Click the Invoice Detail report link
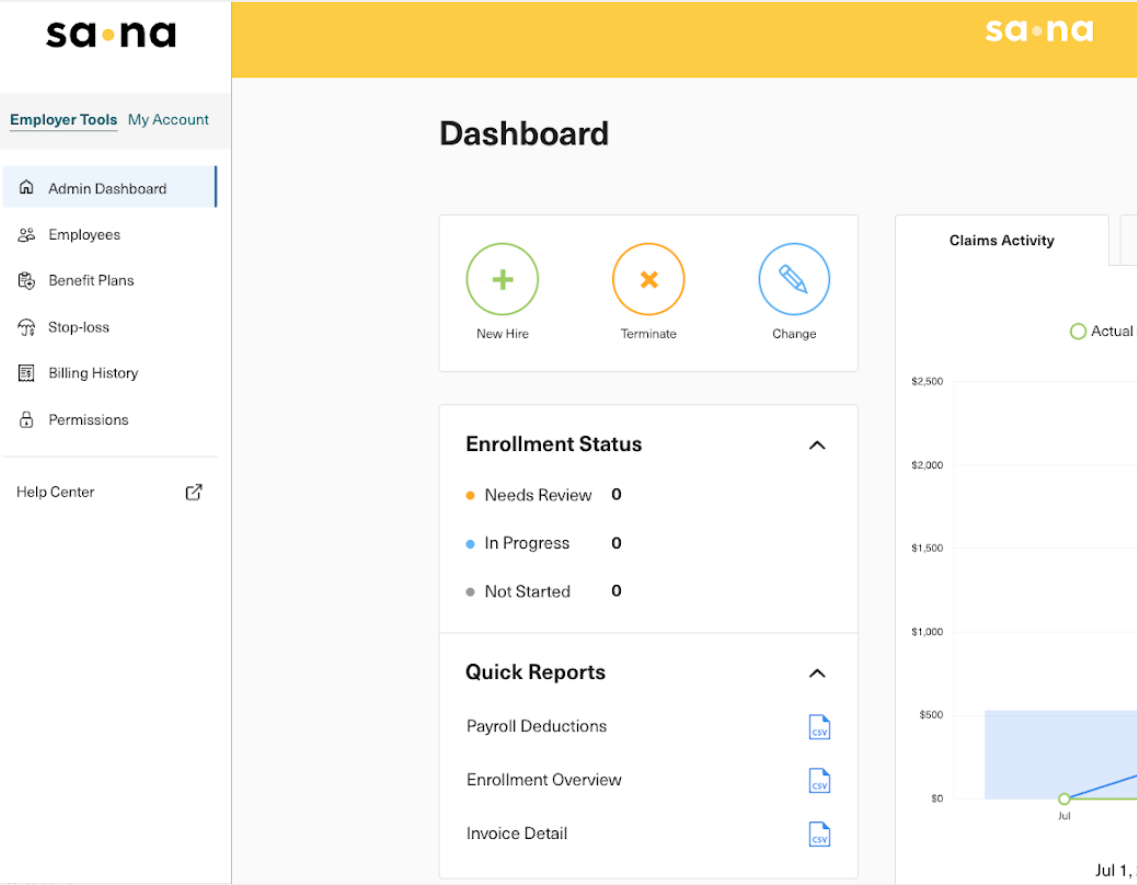 [517, 833]
